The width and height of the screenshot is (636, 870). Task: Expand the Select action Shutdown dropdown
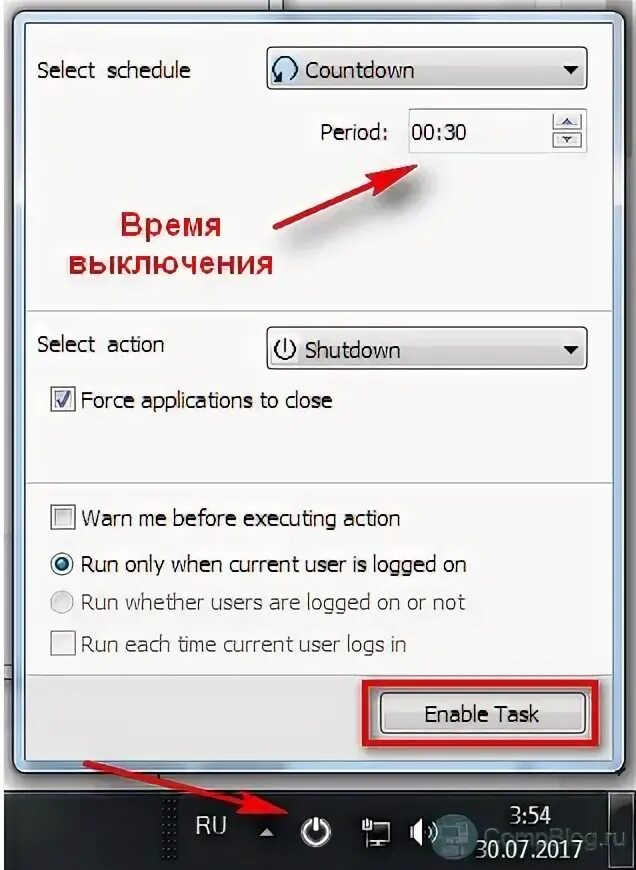pos(426,348)
